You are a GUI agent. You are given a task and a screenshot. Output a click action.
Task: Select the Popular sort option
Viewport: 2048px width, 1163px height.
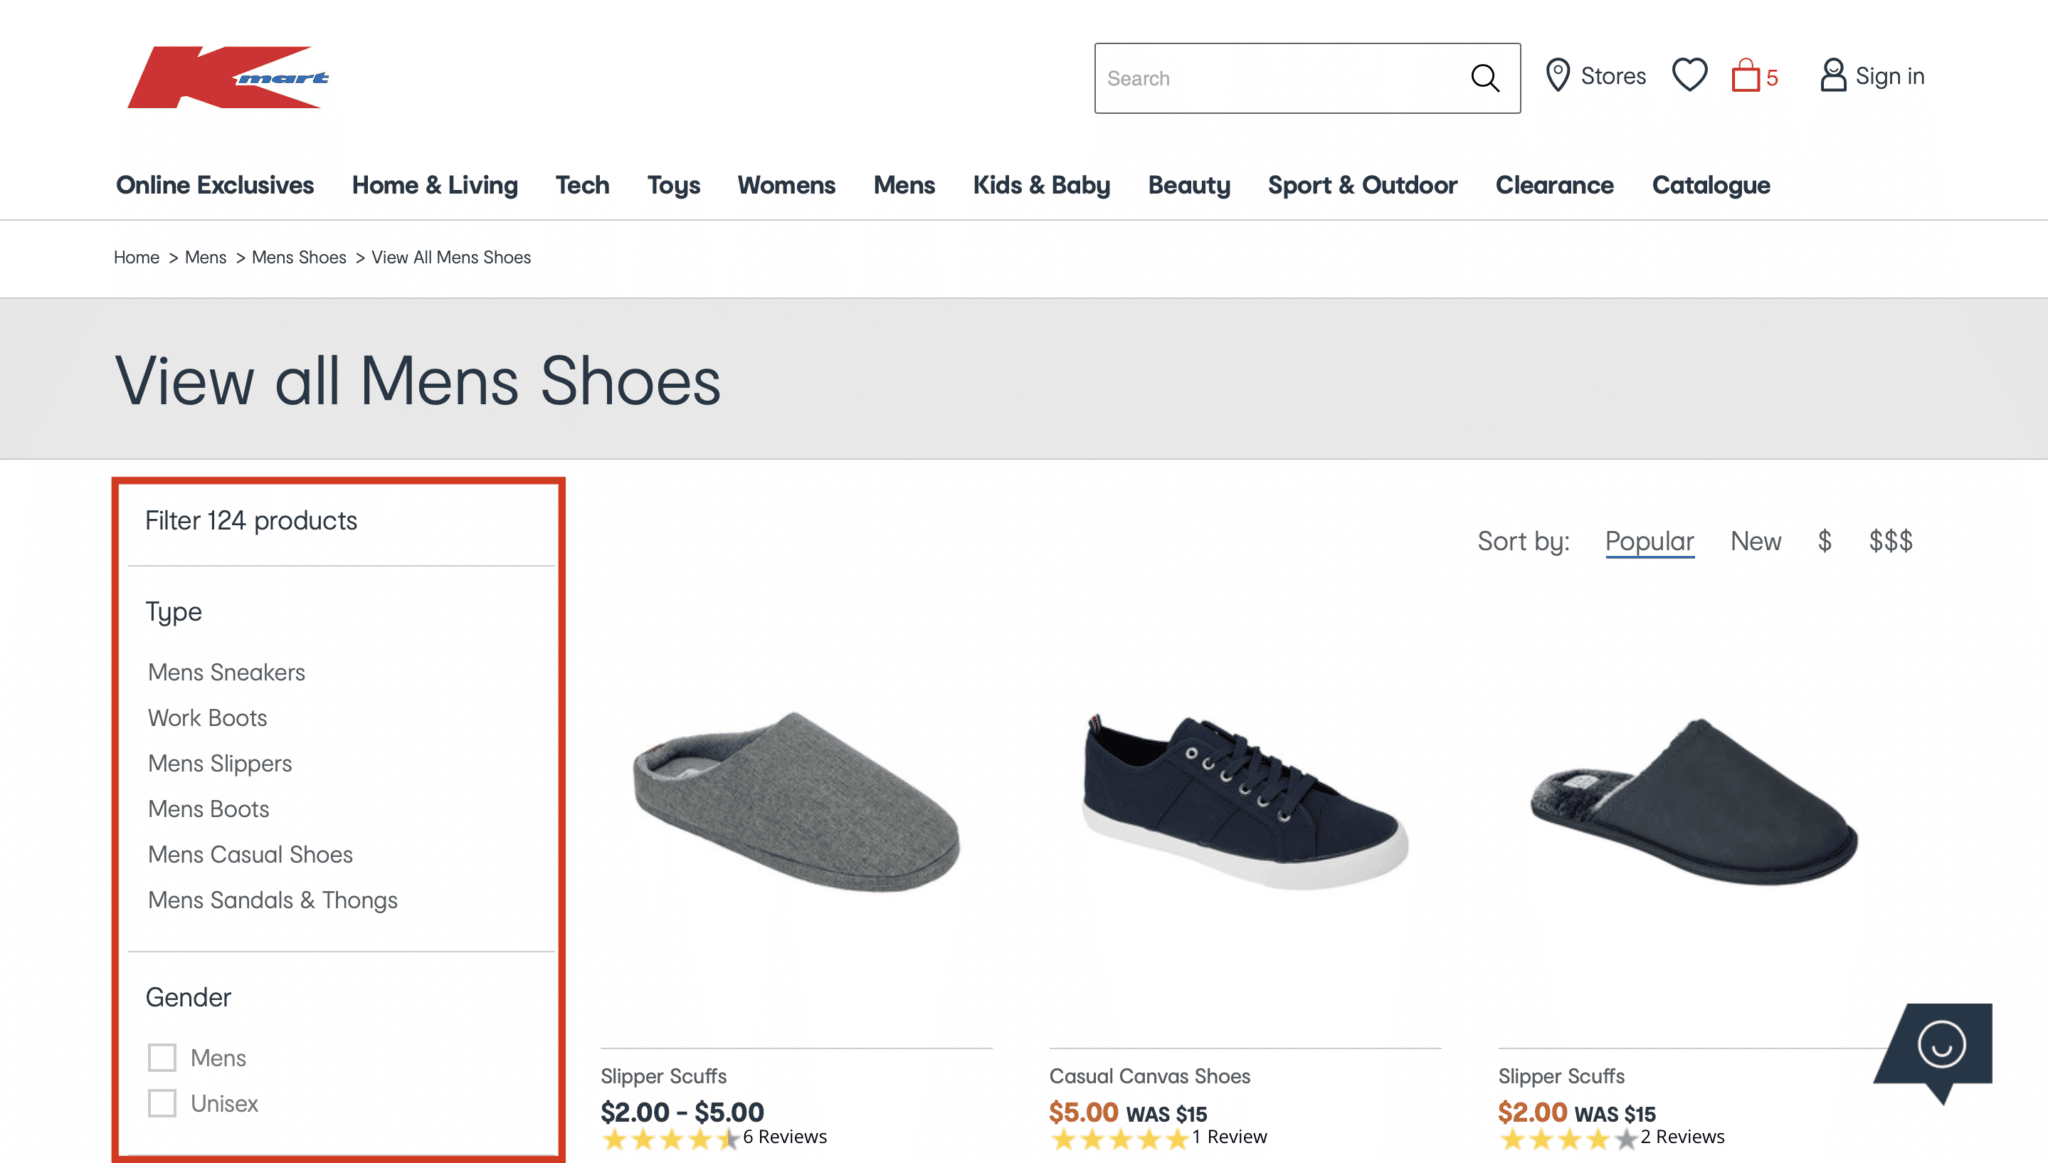tap(1649, 540)
